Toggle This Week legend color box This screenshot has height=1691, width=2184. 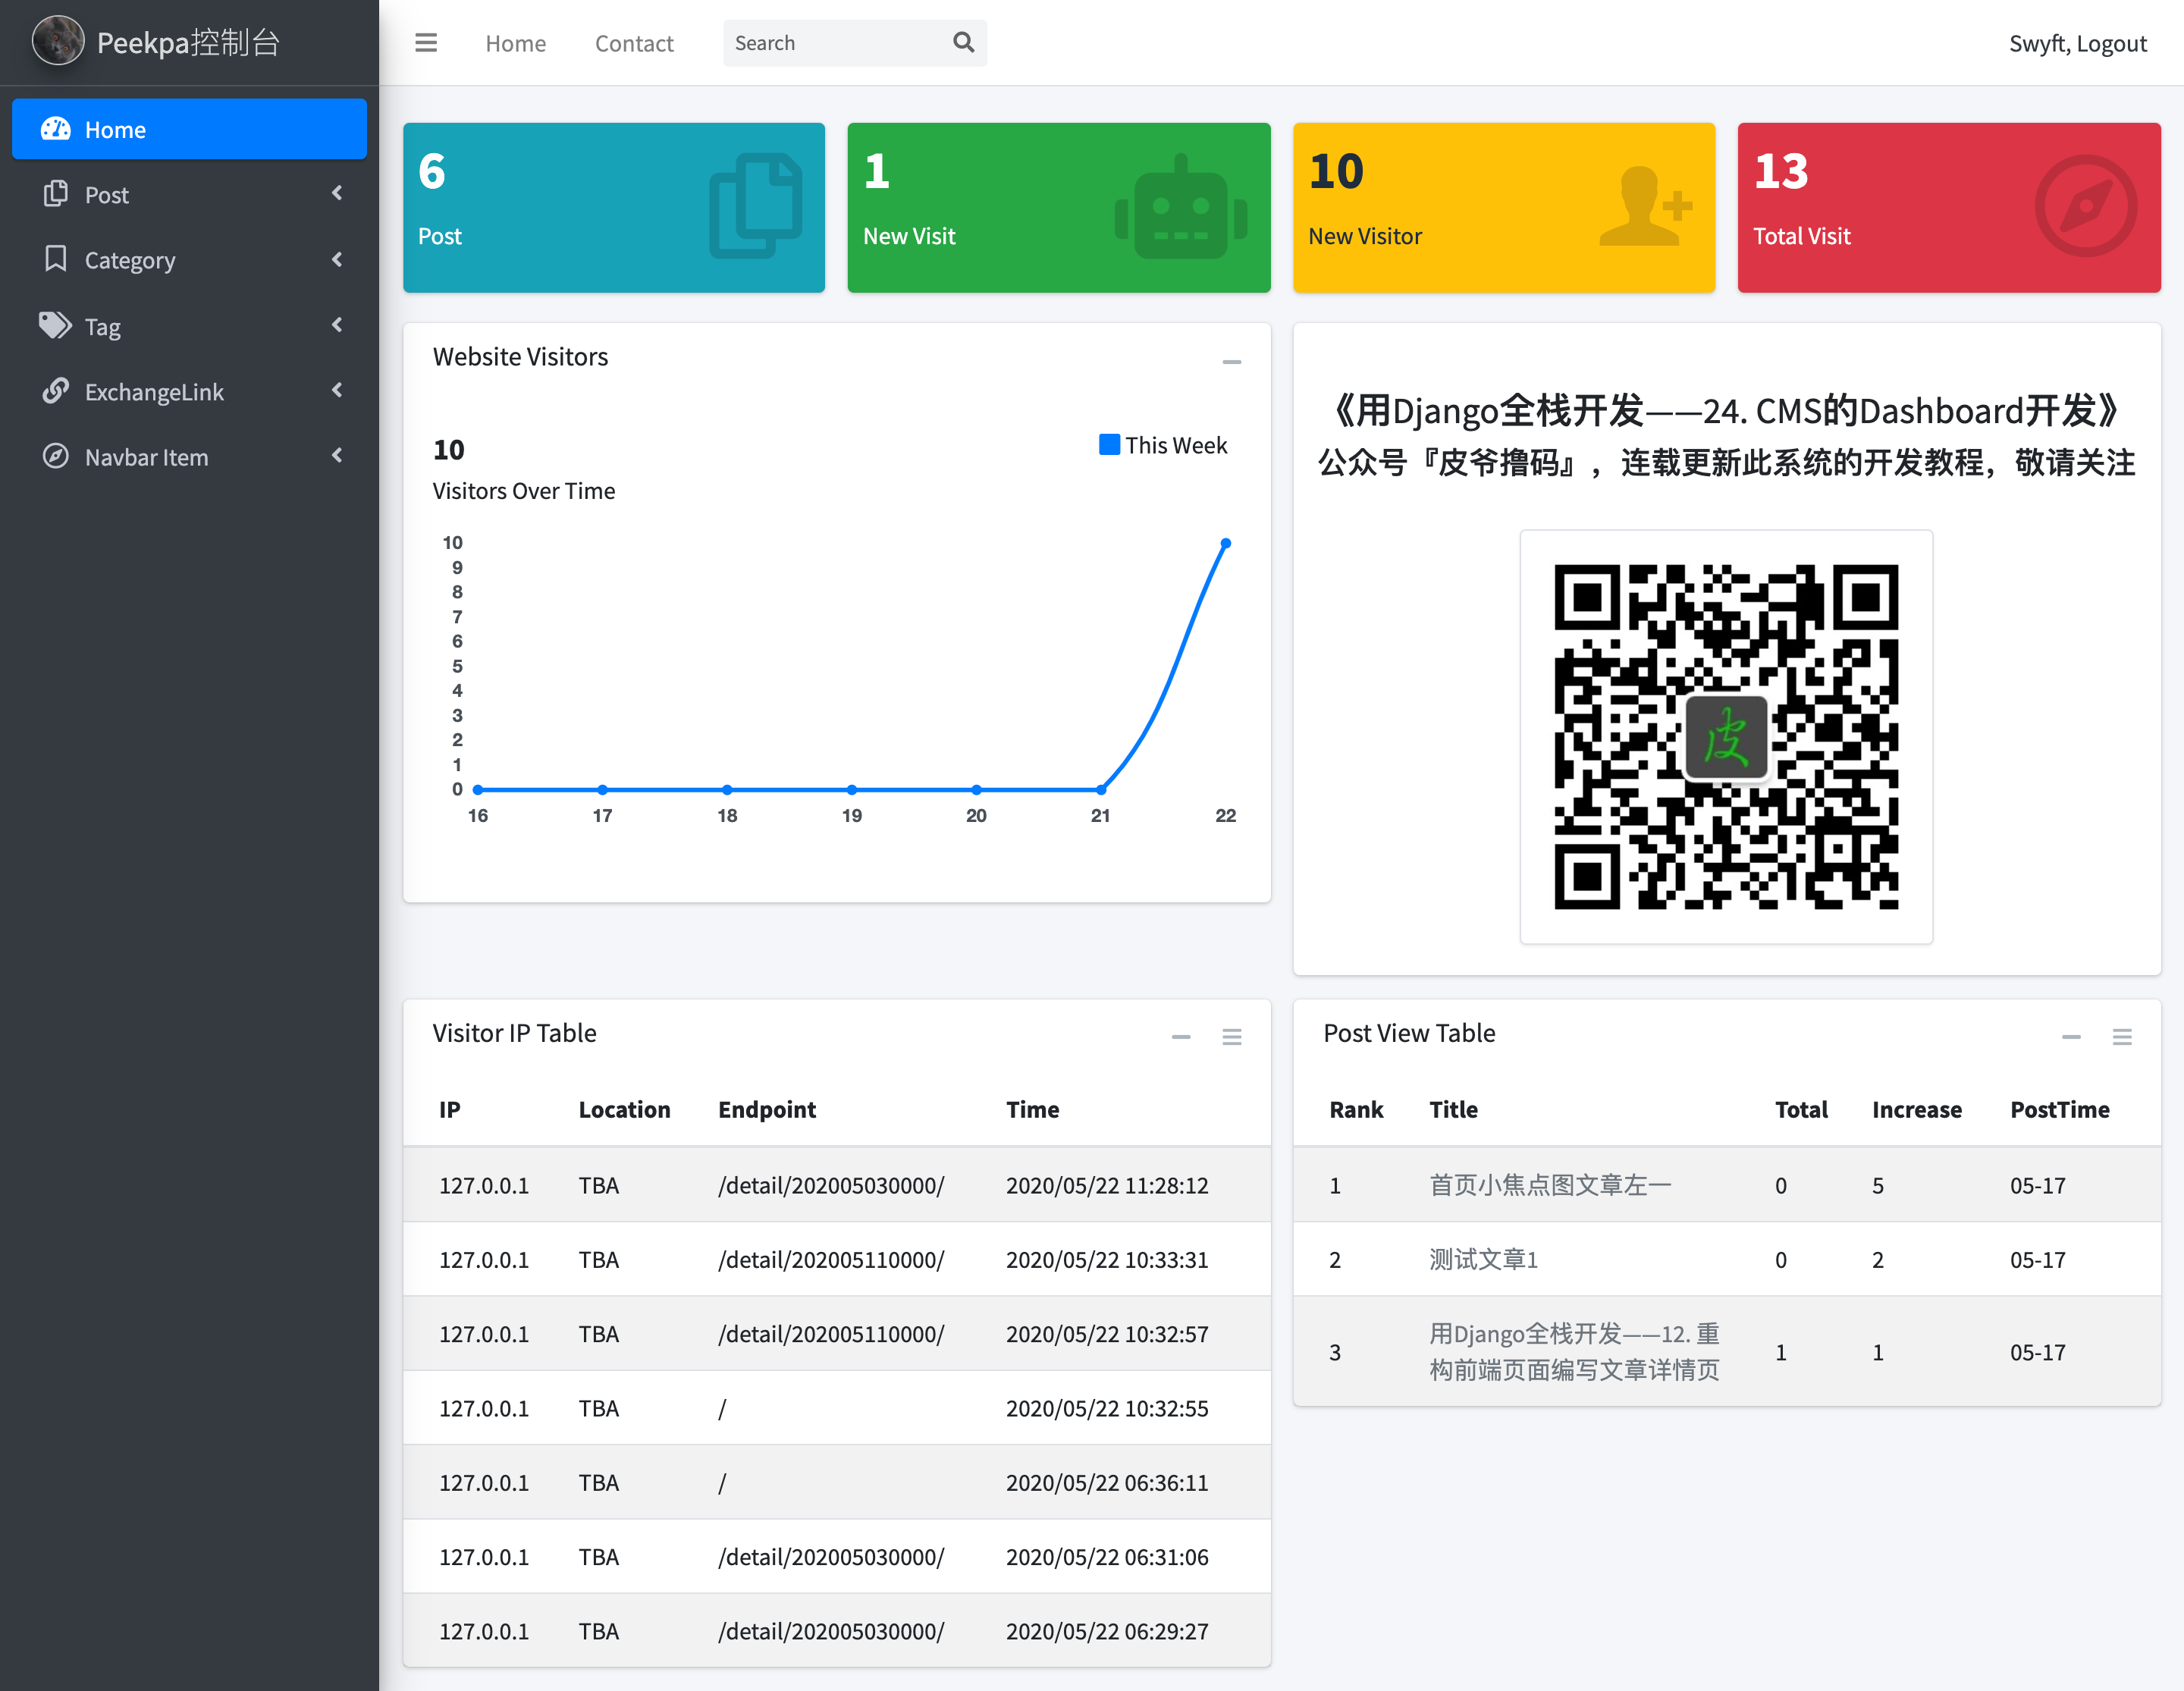pos(1109,445)
